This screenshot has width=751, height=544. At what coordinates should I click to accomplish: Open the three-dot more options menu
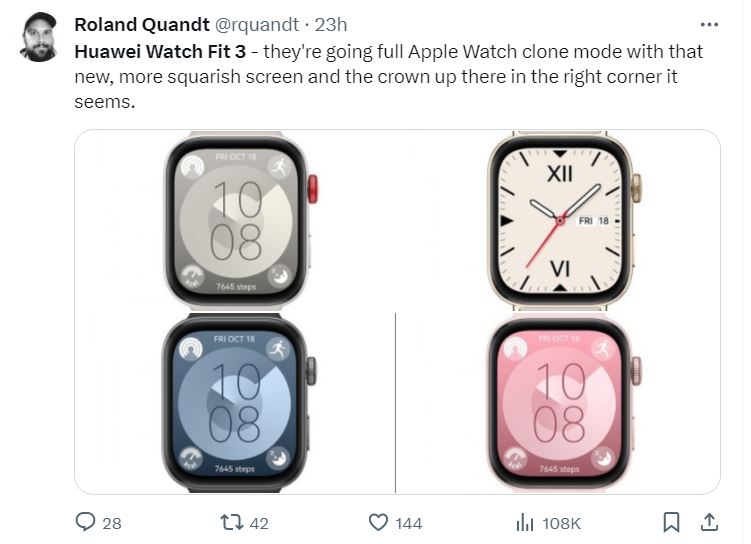[x=709, y=24]
